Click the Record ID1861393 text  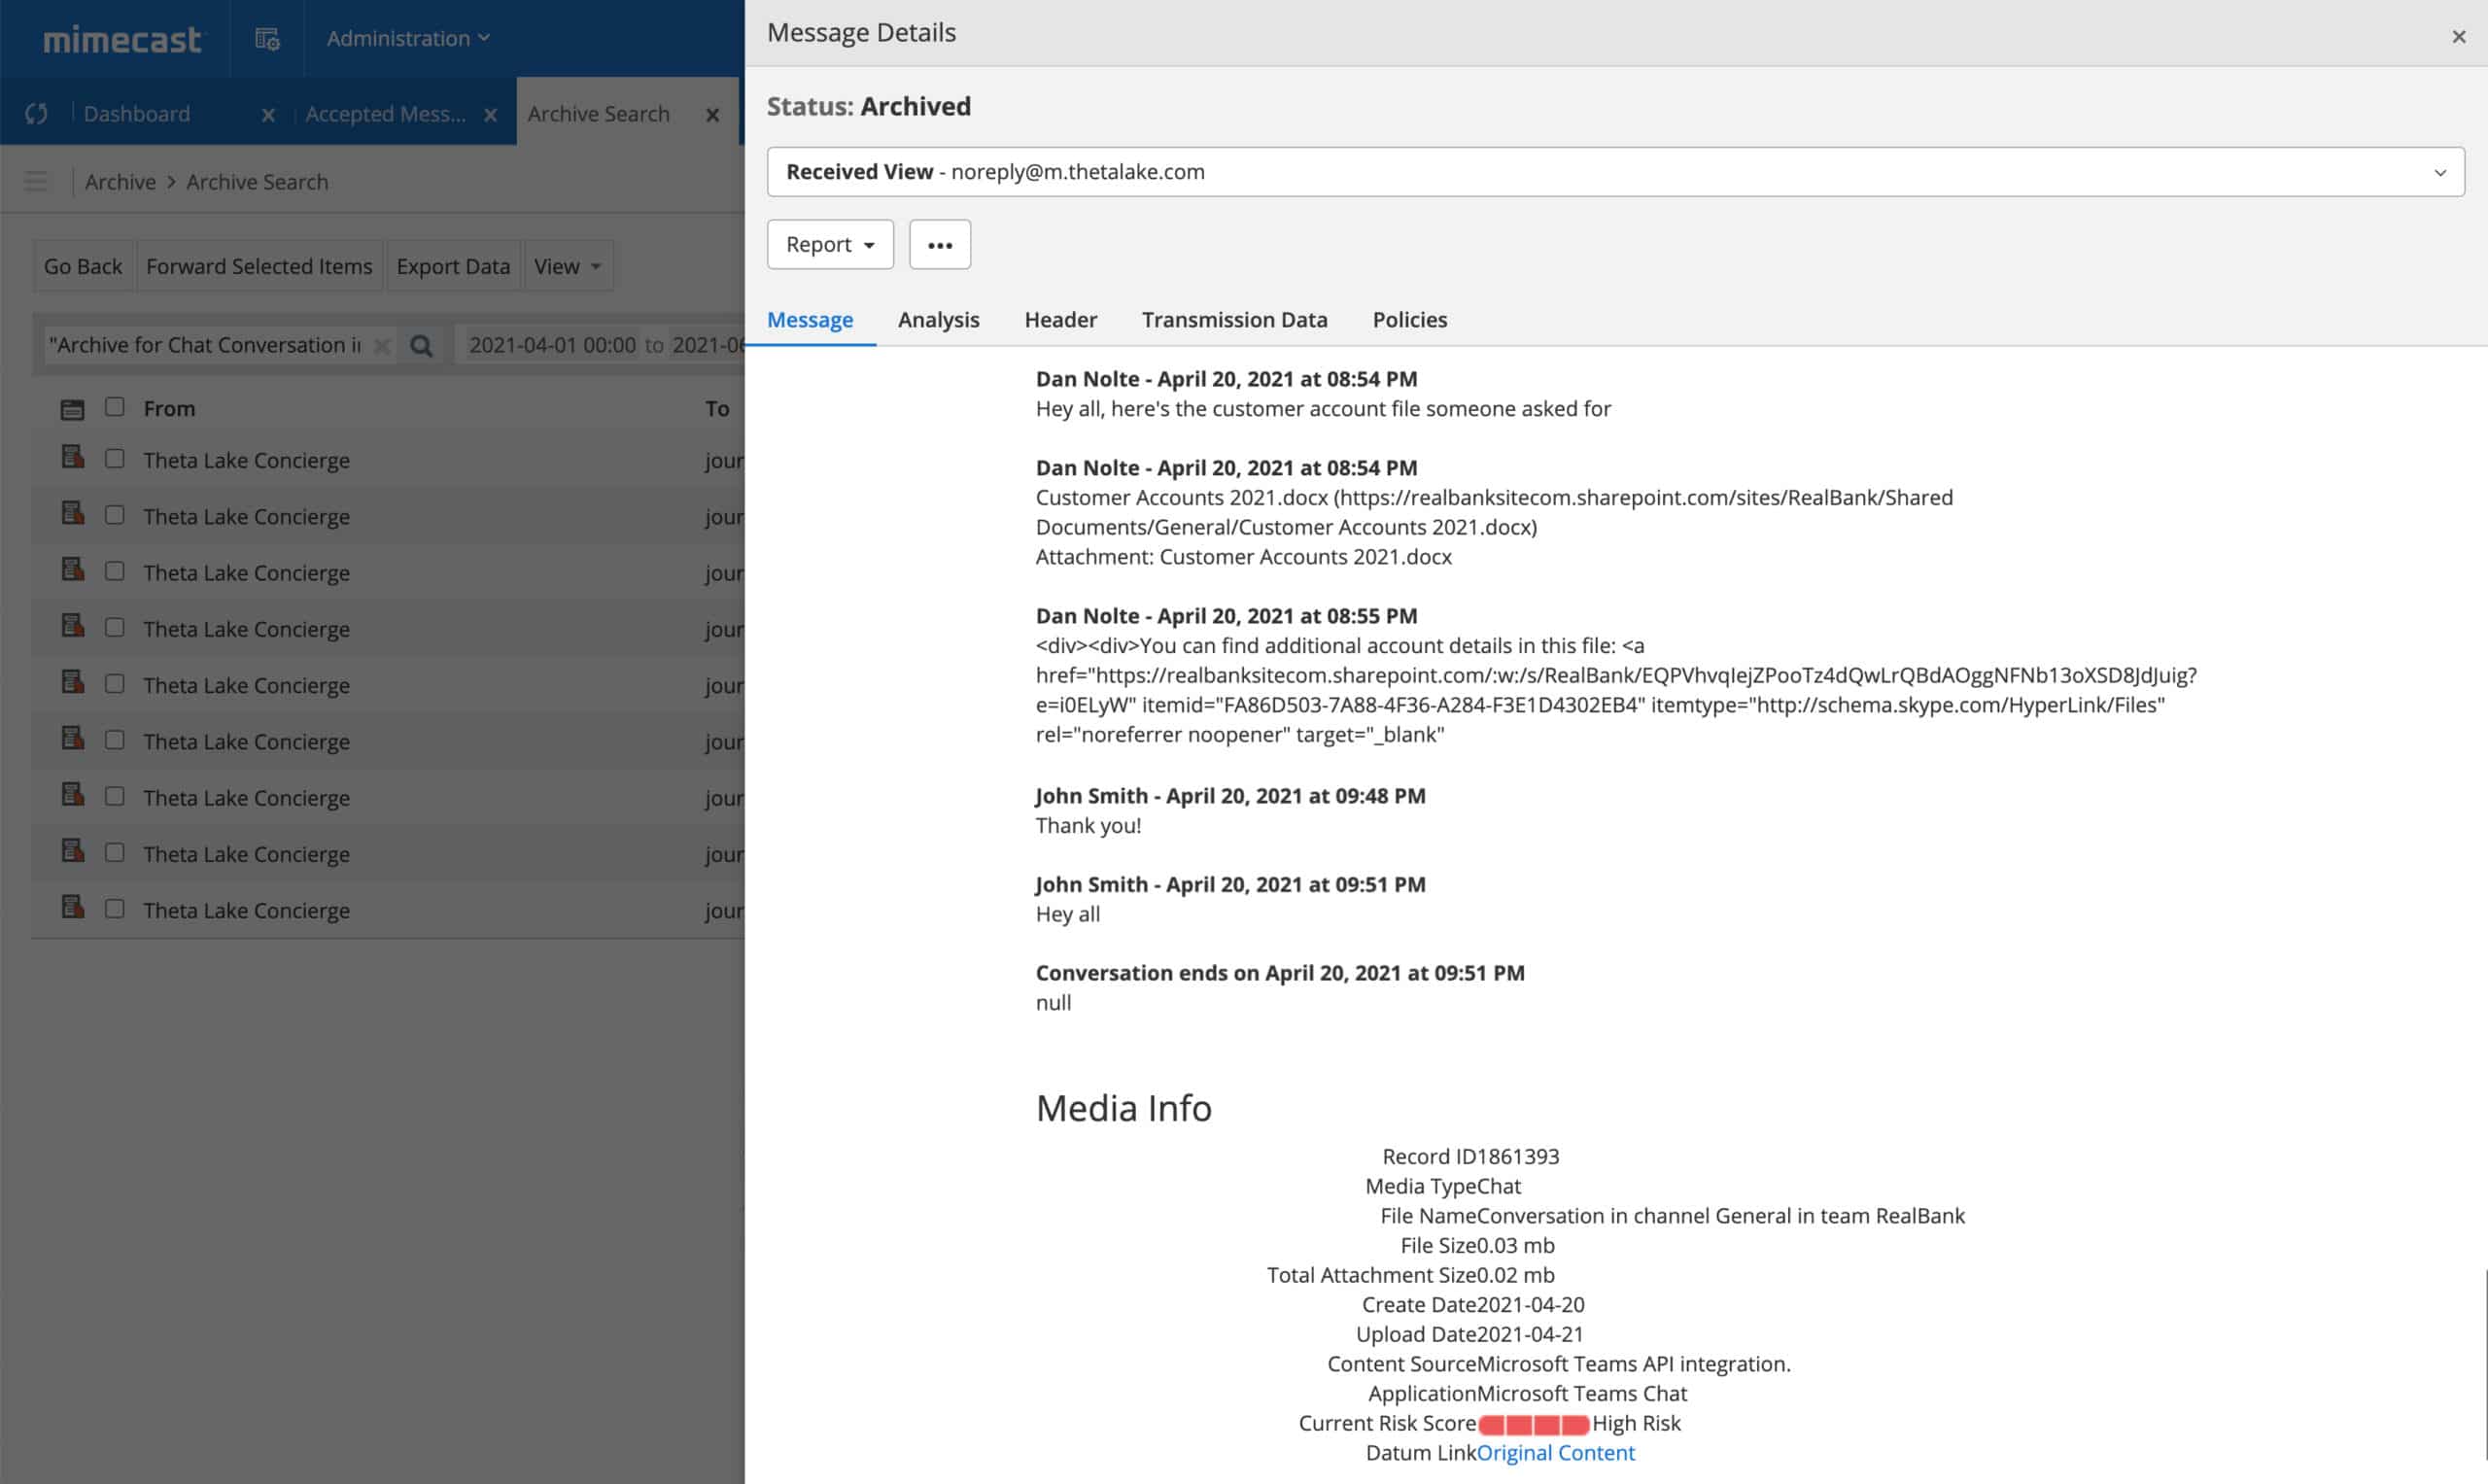pyautogui.click(x=1470, y=1157)
